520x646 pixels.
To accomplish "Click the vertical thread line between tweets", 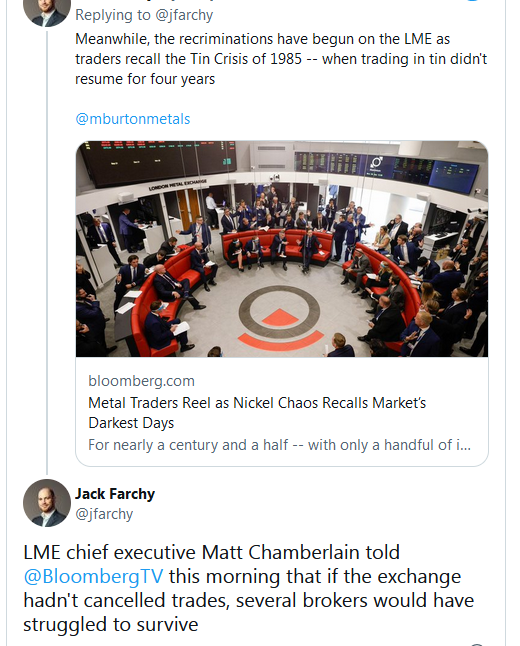I will pyautogui.click(x=47, y=252).
